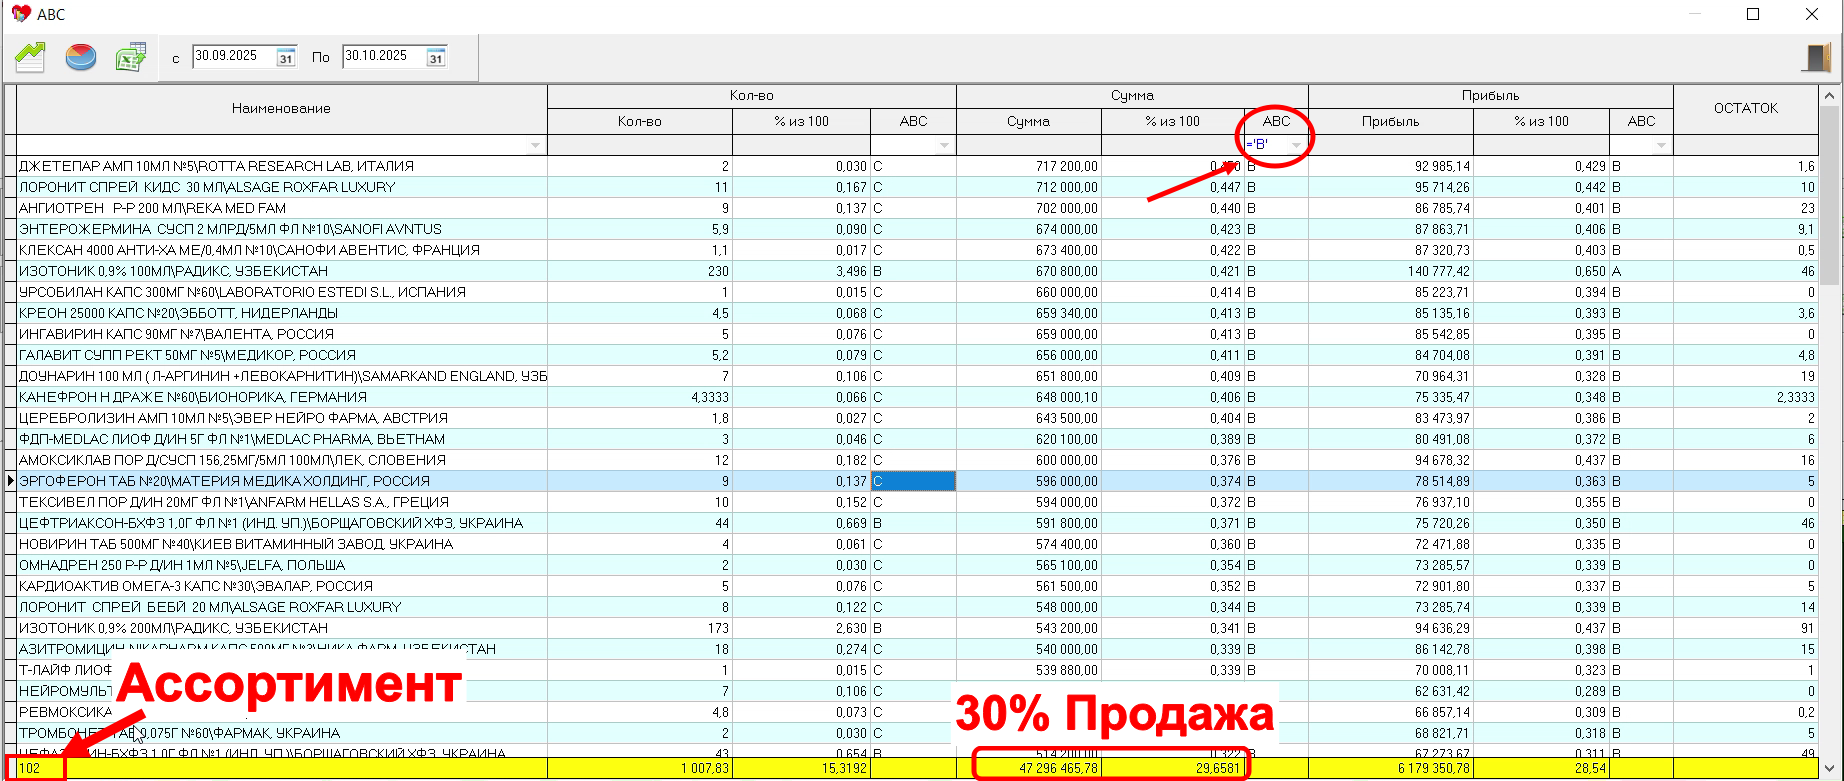Click profit cell 140 777,42

[1391, 271]
